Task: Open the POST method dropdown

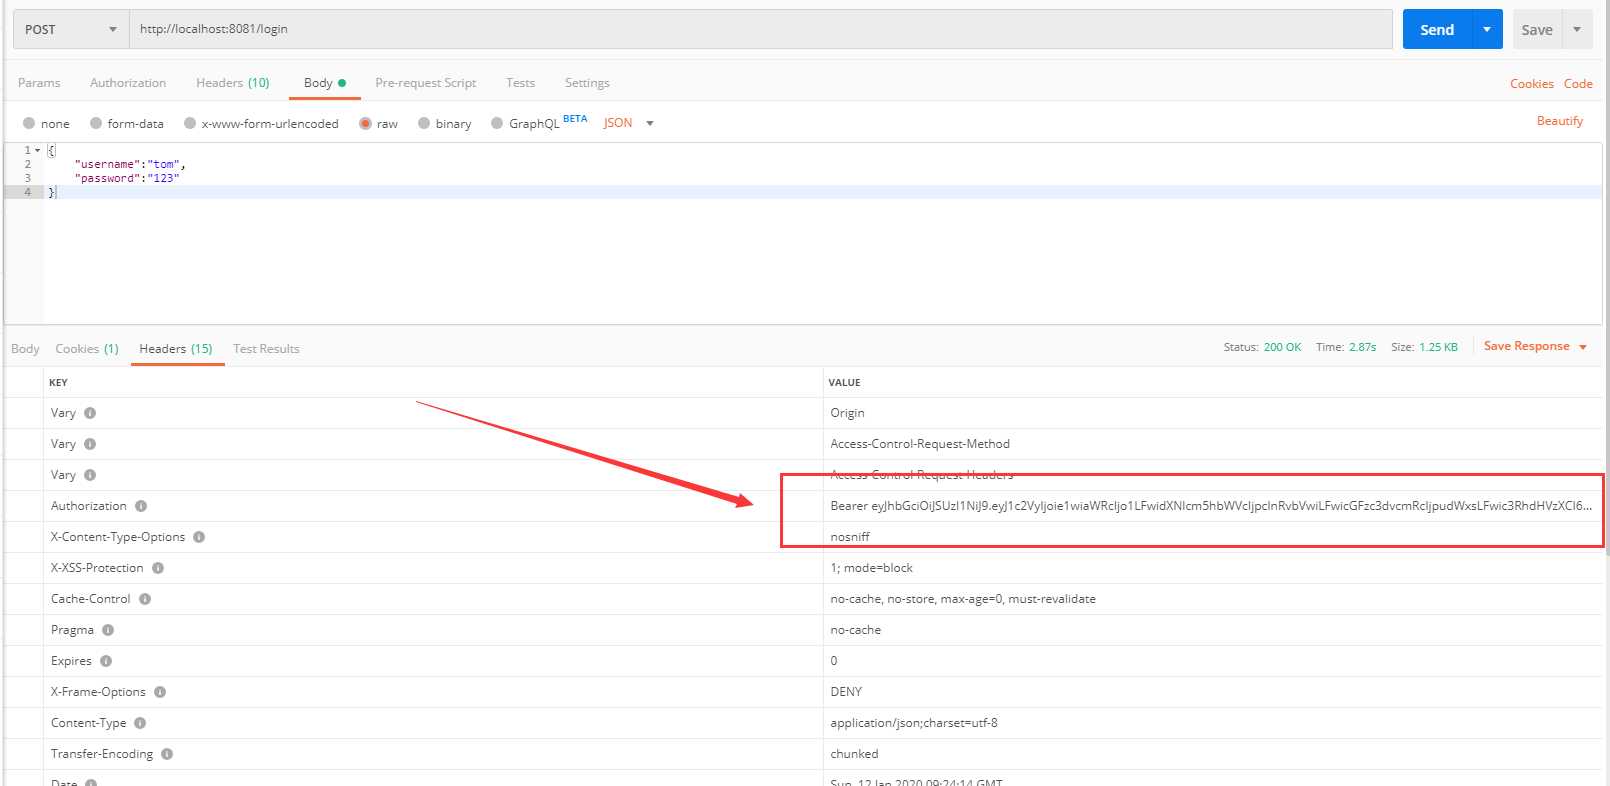Action: pos(71,29)
